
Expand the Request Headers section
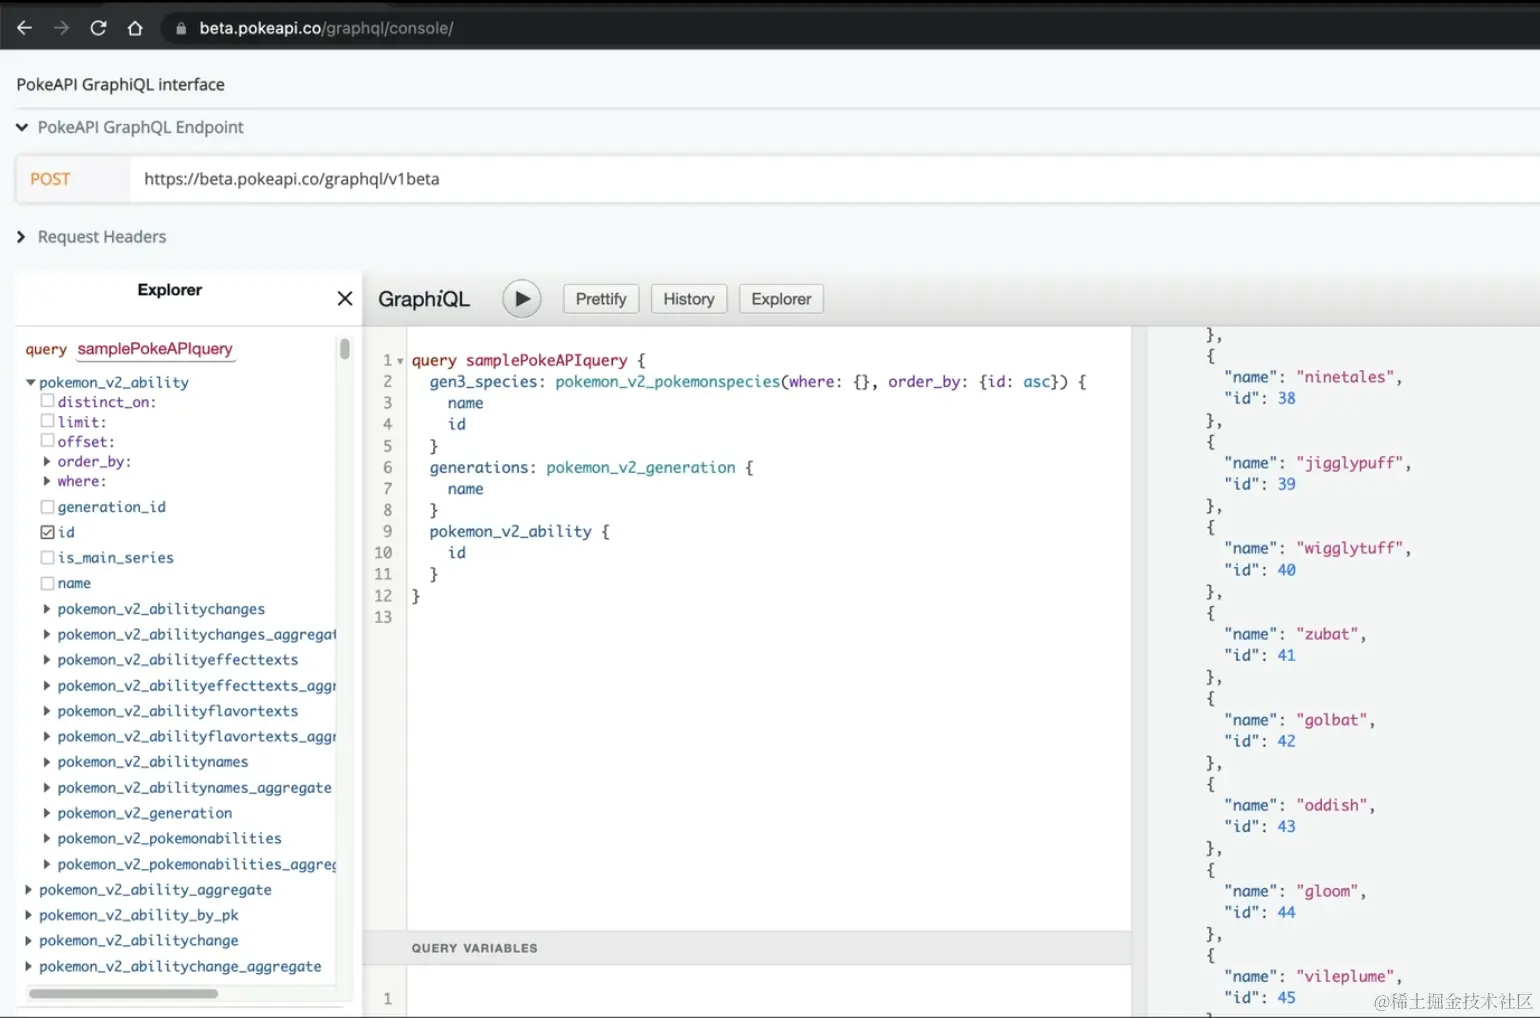click(22, 237)
